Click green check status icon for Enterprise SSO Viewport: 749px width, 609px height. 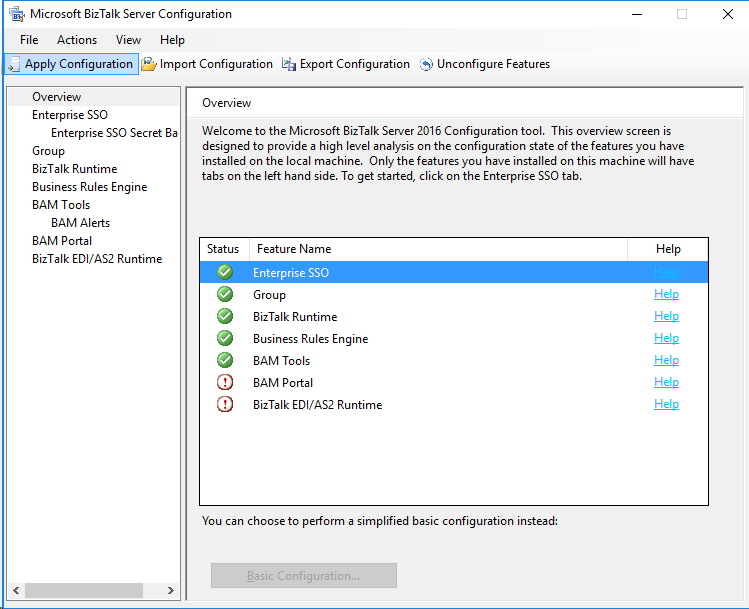point(225,272)
